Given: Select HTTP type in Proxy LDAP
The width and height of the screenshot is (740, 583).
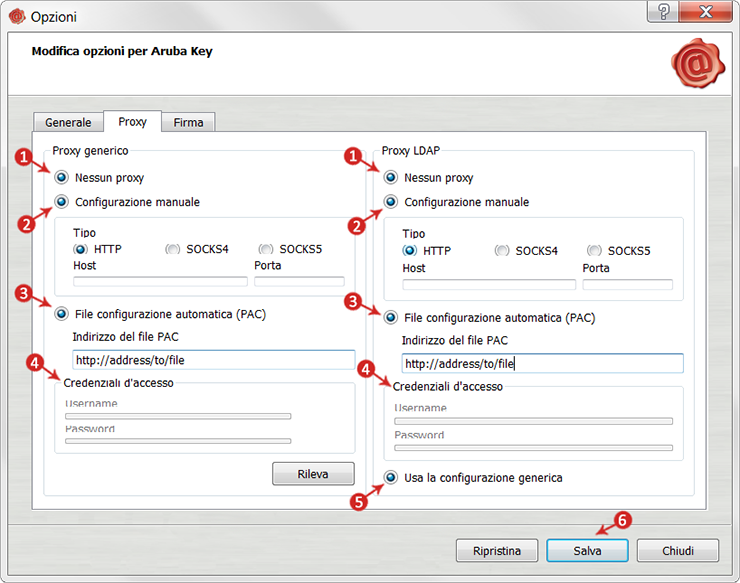Looking at the screenshot, I should (x=409, y=251).
